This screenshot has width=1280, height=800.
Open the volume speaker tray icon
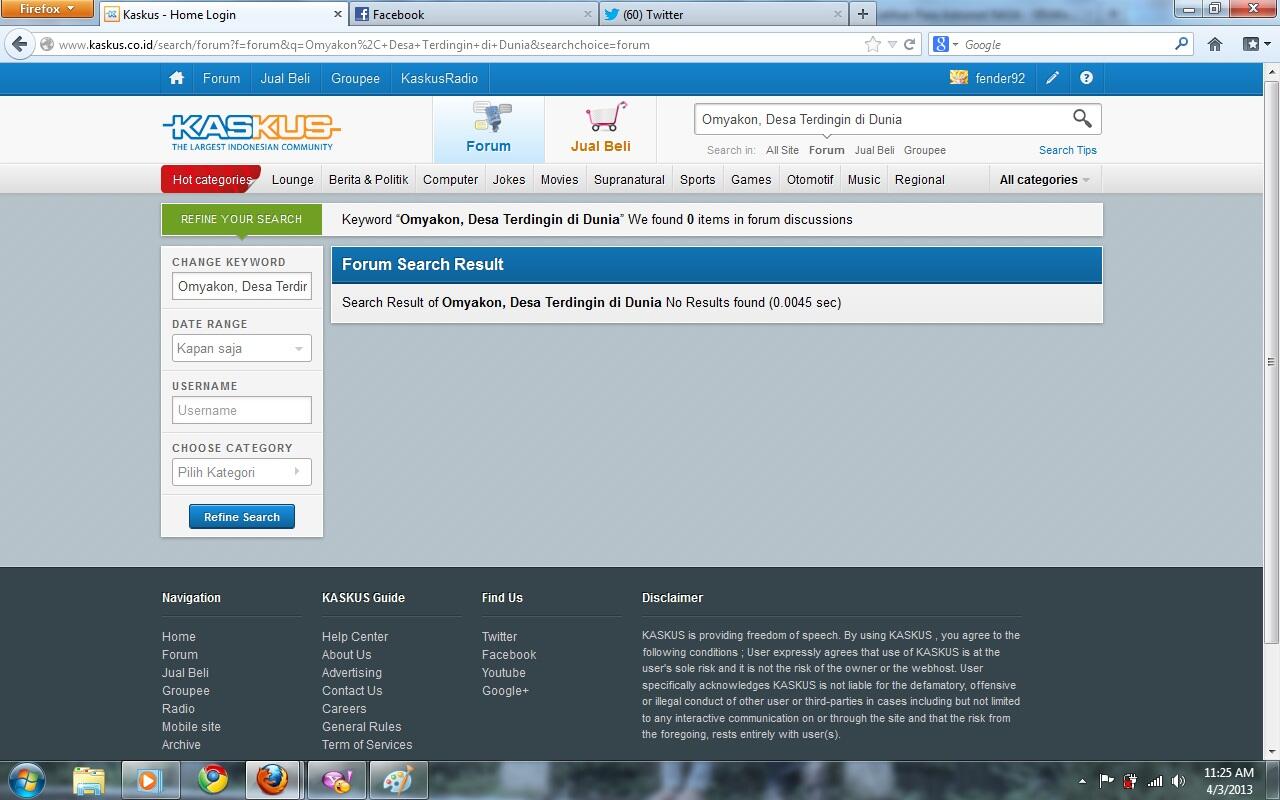coord(1179,781)
